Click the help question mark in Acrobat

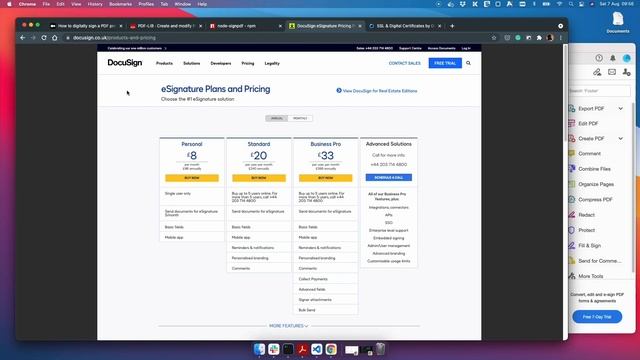tap(599, 58)
